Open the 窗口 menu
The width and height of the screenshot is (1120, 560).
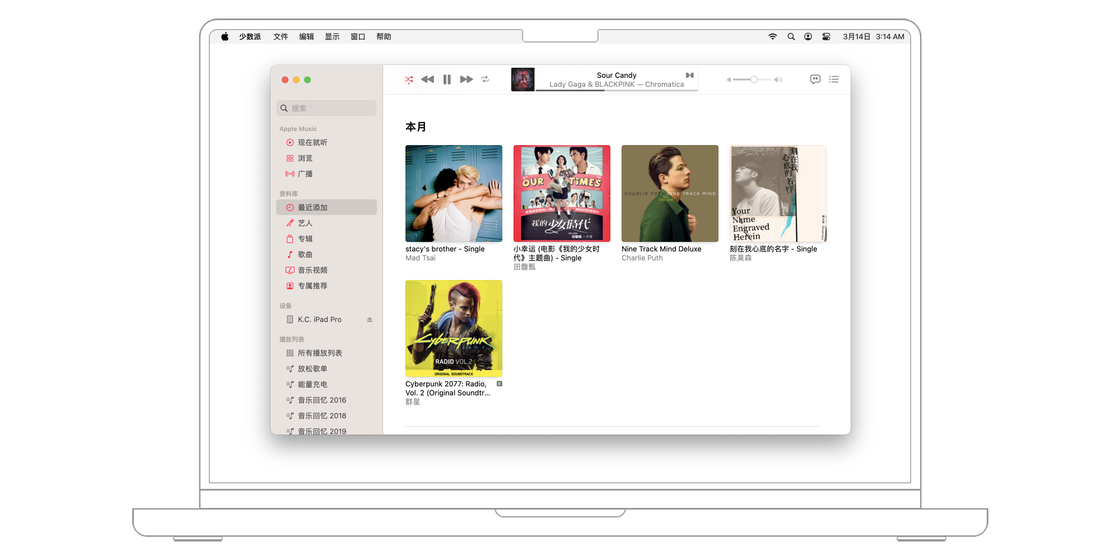[x=358, y=36]
